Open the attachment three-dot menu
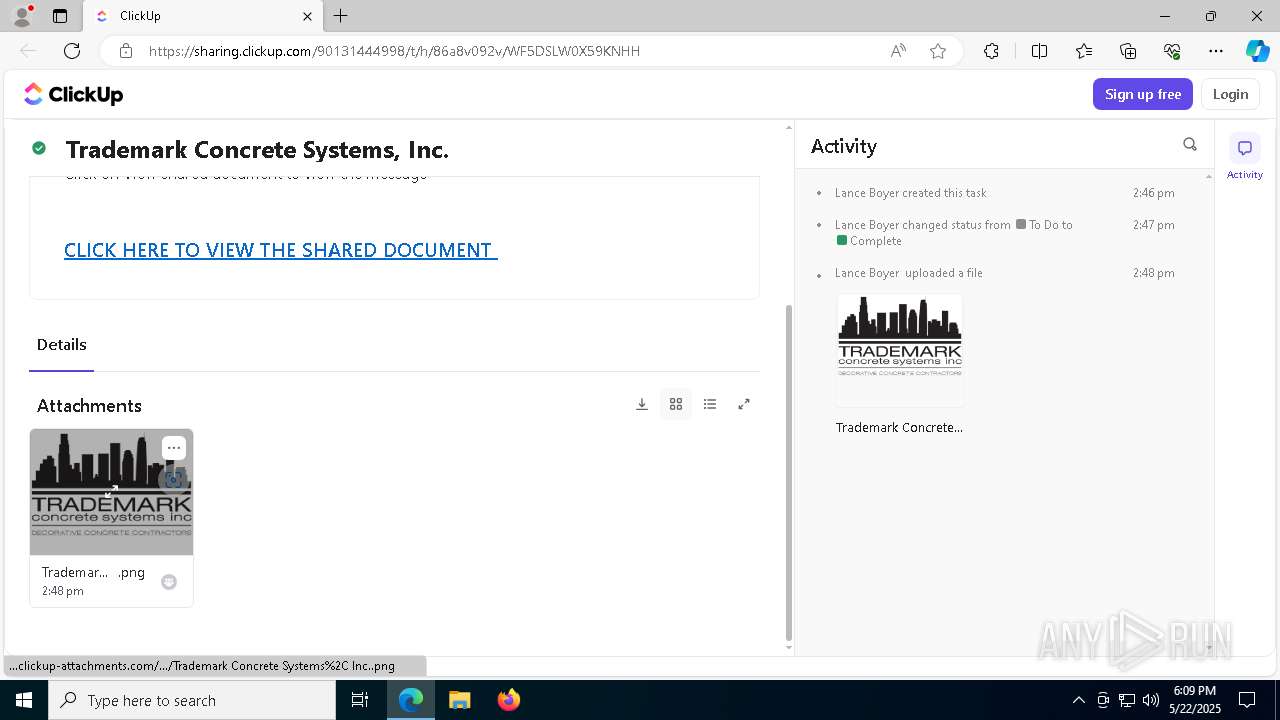 (174, 448)
